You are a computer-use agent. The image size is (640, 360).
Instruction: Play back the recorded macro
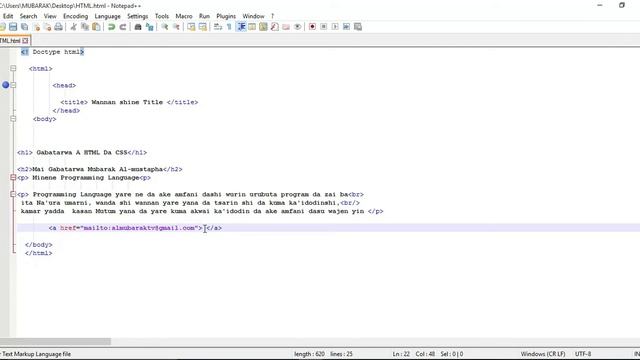click(335, 27)
